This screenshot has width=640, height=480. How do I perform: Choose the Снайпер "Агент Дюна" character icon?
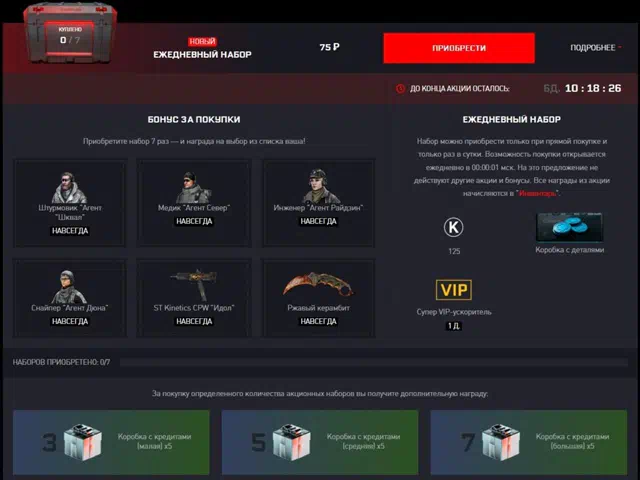coord(69,287)
